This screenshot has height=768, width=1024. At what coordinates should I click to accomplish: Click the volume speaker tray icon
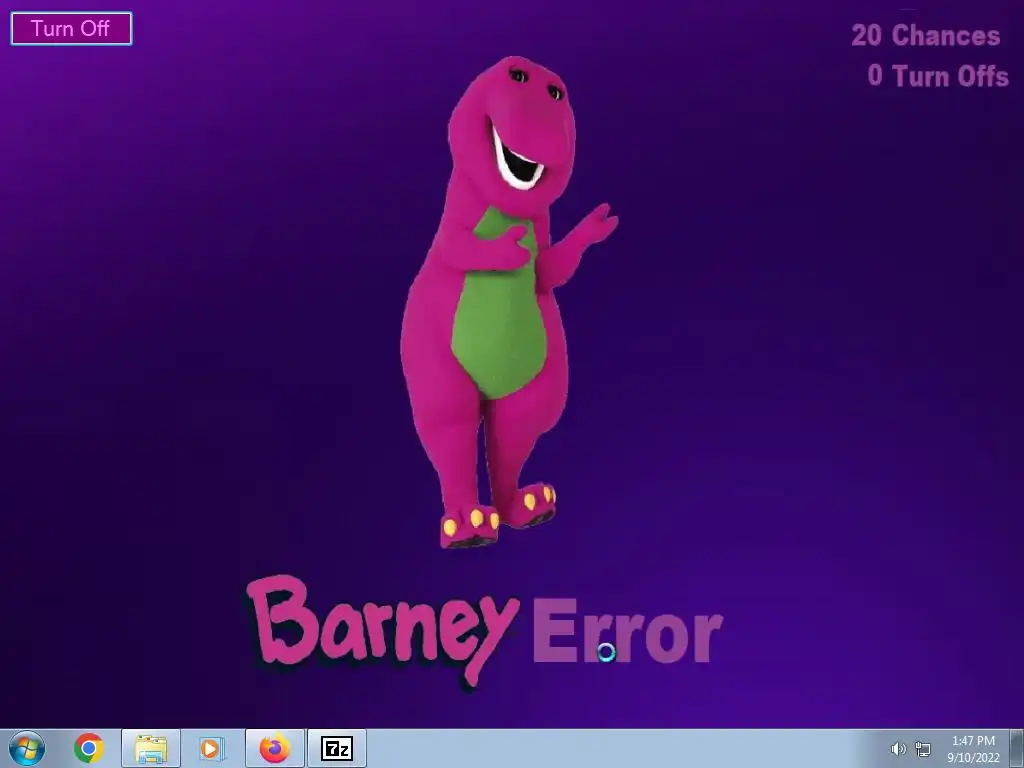(899, 749)
